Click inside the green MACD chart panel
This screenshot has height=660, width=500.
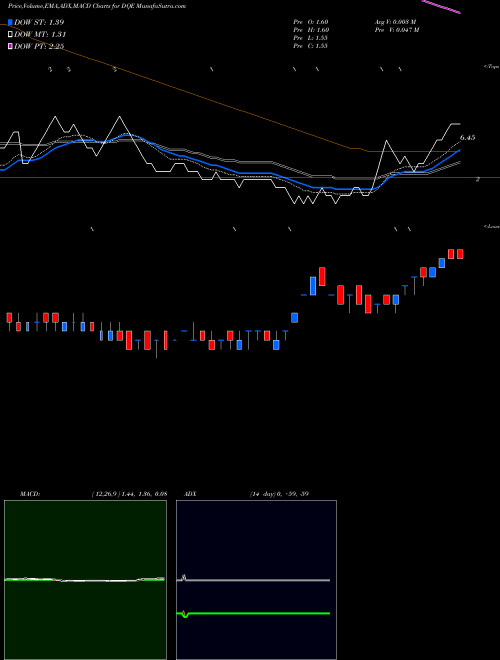(x=85, y=580)
